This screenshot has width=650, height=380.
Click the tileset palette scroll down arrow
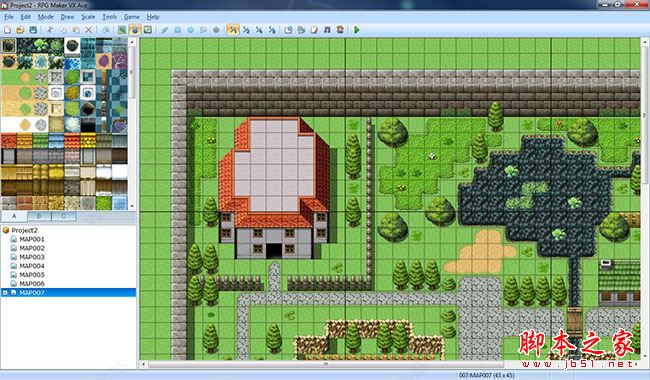click(x=132, y=206)
